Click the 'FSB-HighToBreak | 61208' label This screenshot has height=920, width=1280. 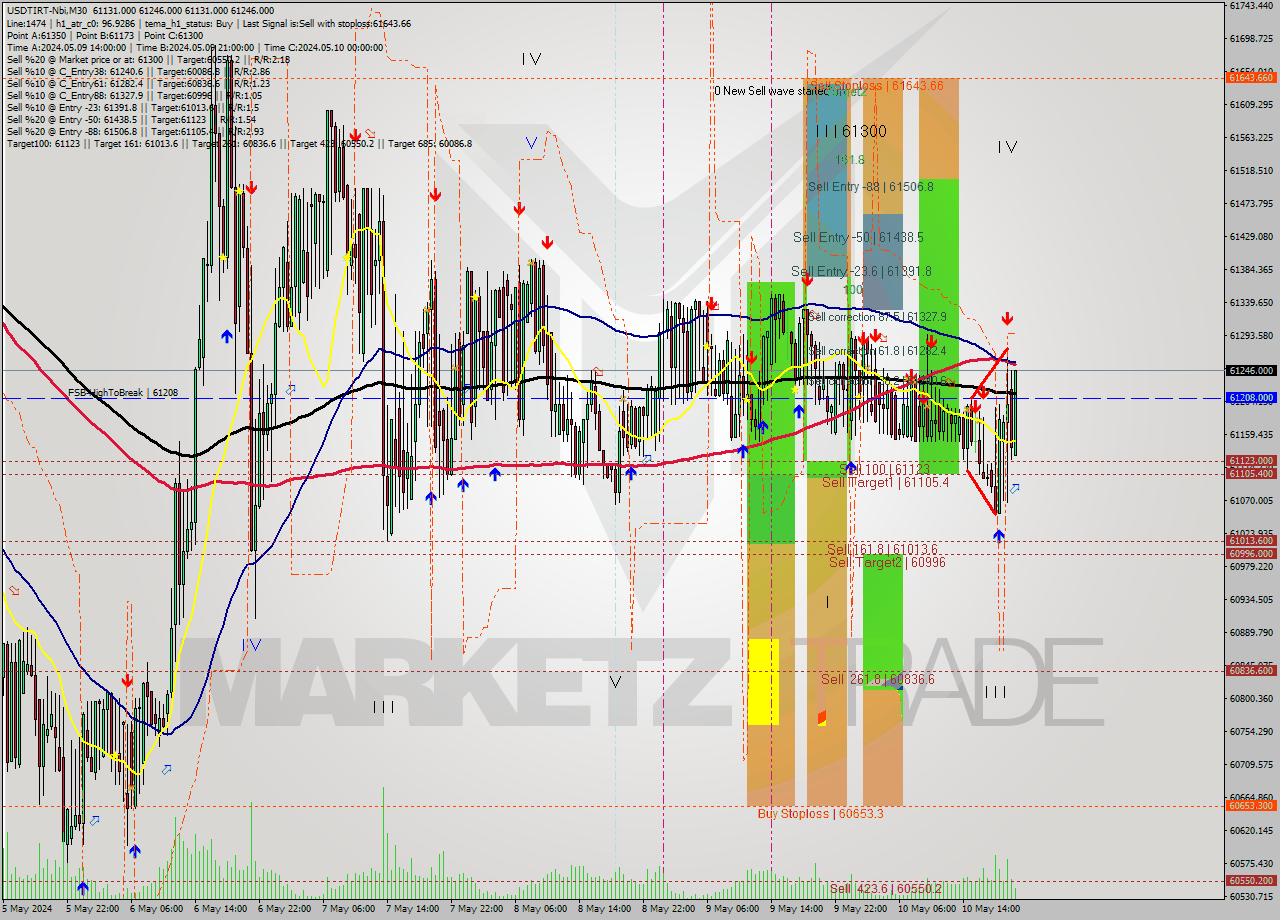tap(123, 393)
